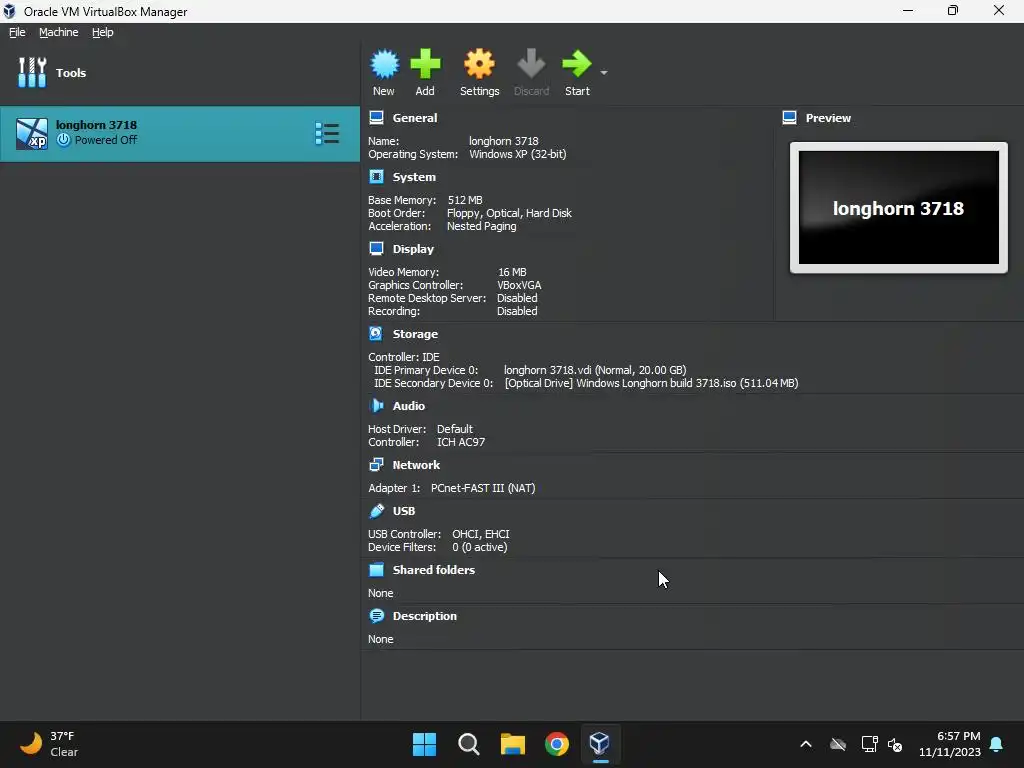Click the grayed Discard arrow icon
This screenshot has height=768, width=1024.
531,64
